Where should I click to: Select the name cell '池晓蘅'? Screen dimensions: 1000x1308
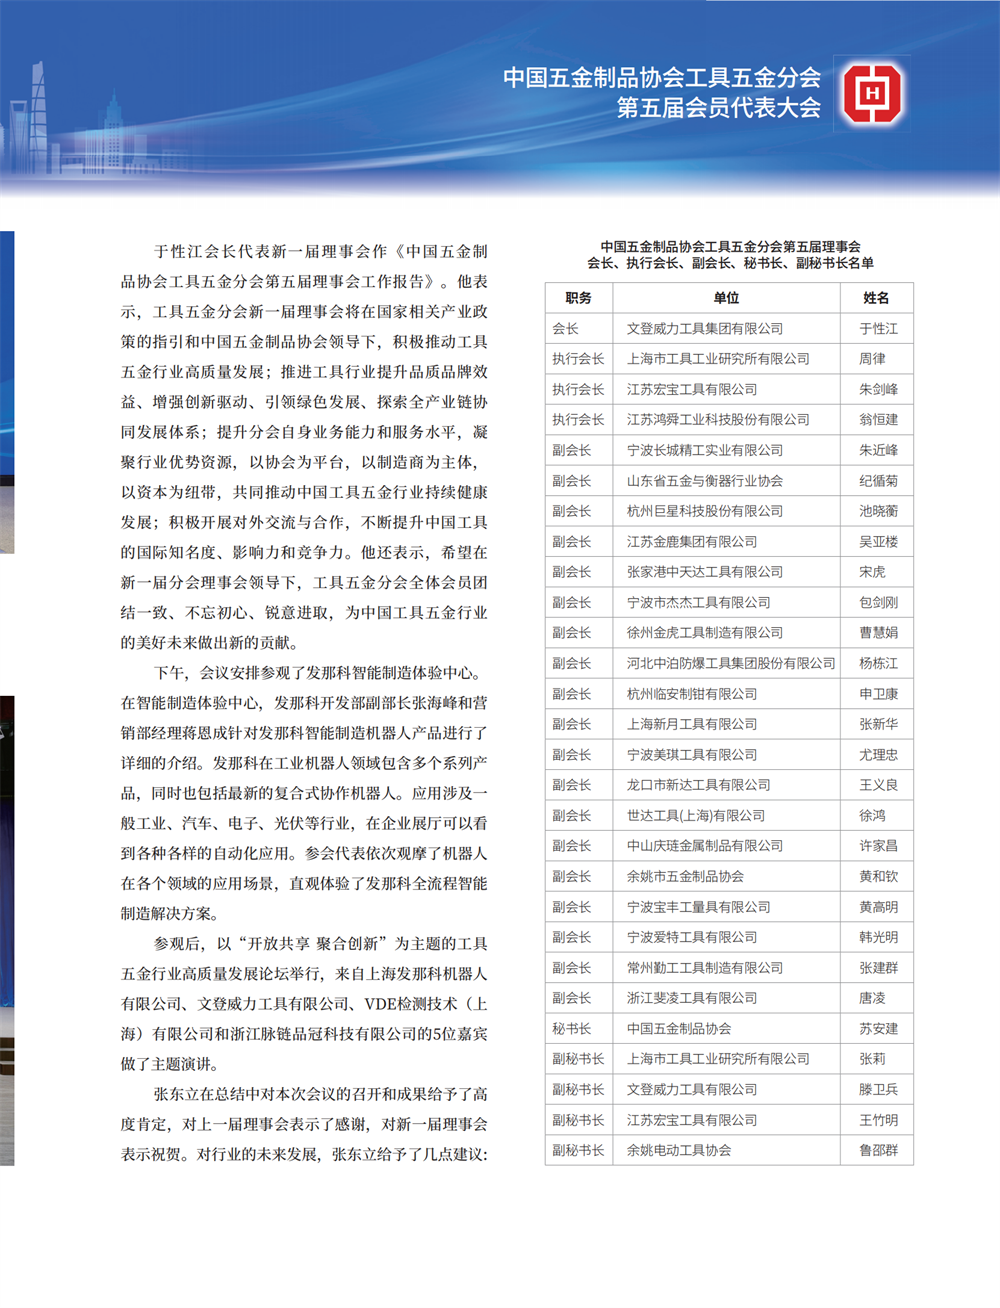point(879,511)
